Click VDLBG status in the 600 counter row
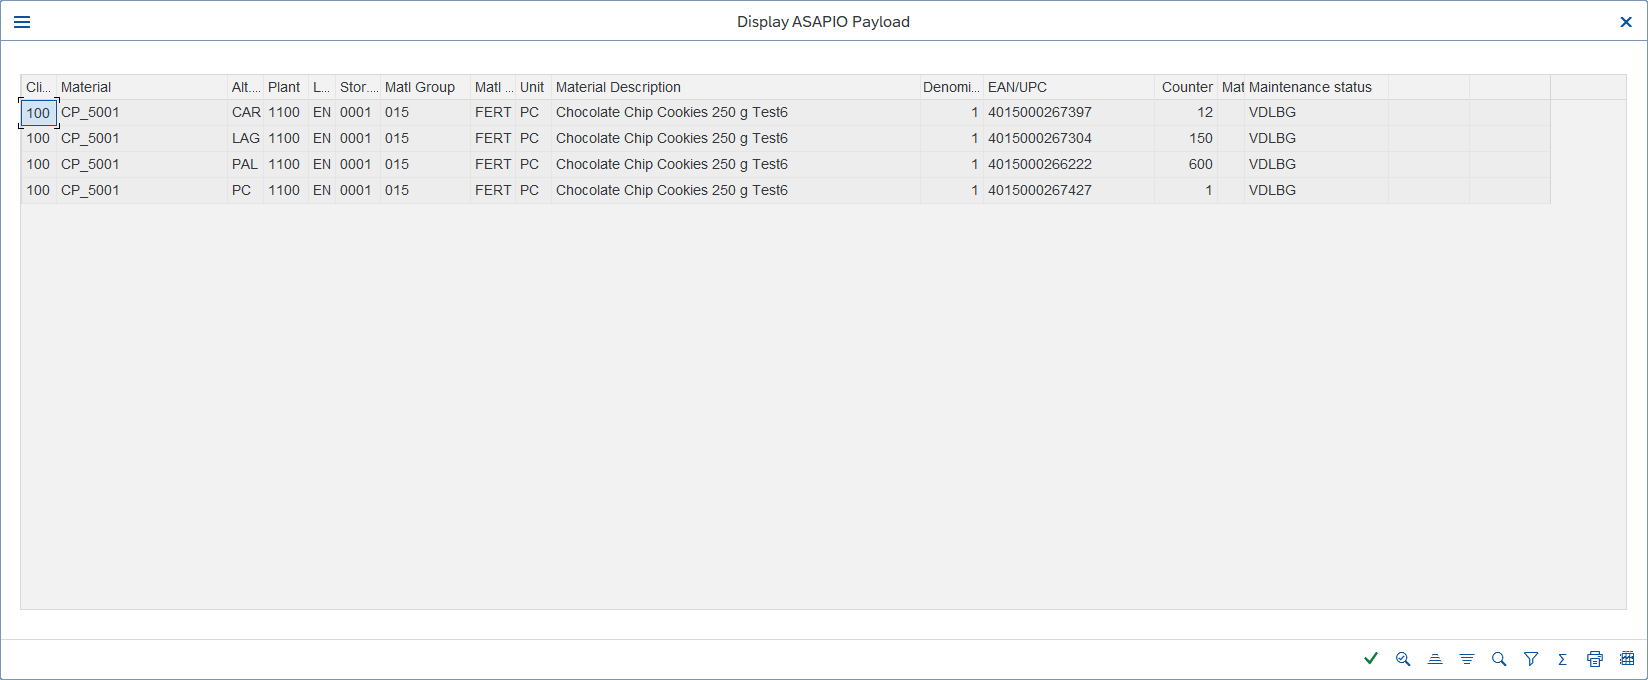Image resolution: width=1648 pixels, height=680 pixels. (x=1316, y=165)
